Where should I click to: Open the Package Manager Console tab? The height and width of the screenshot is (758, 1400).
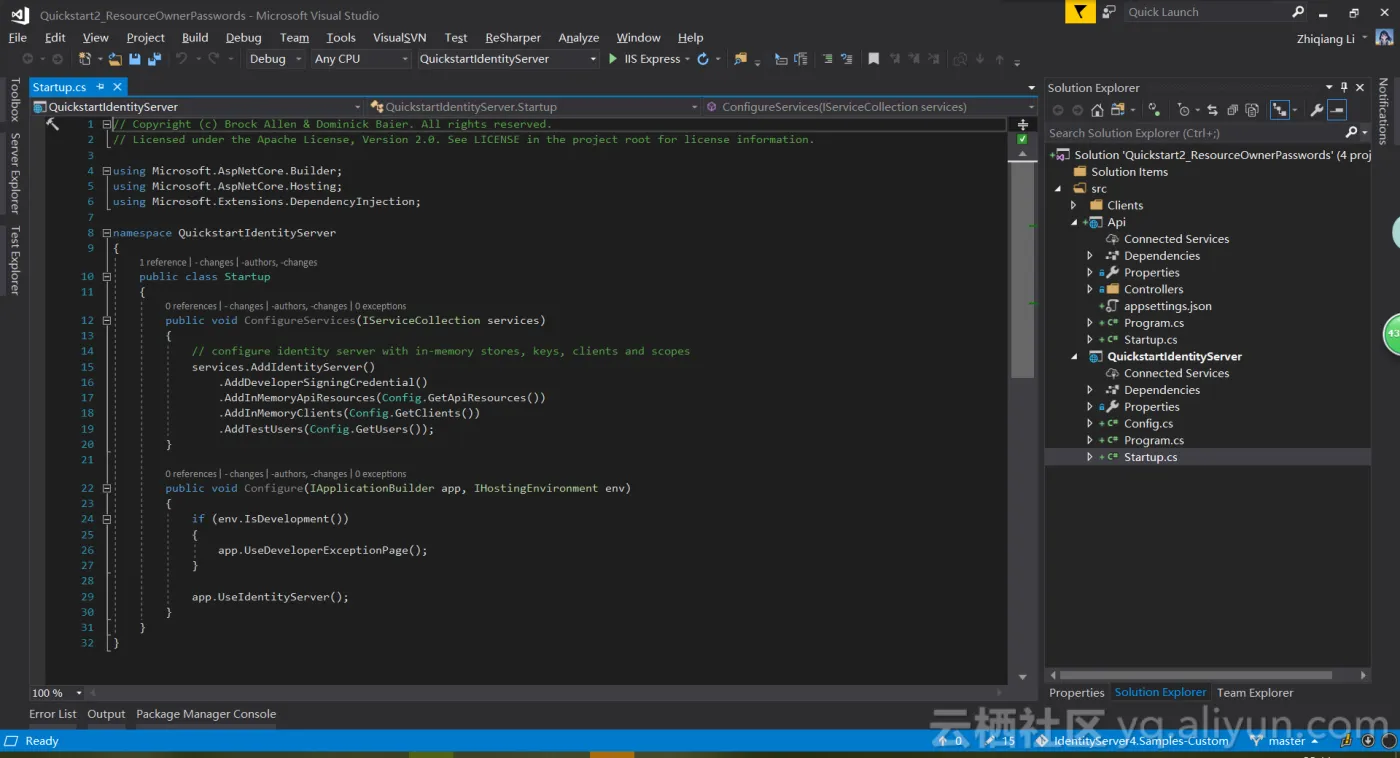tap(206, 714)
